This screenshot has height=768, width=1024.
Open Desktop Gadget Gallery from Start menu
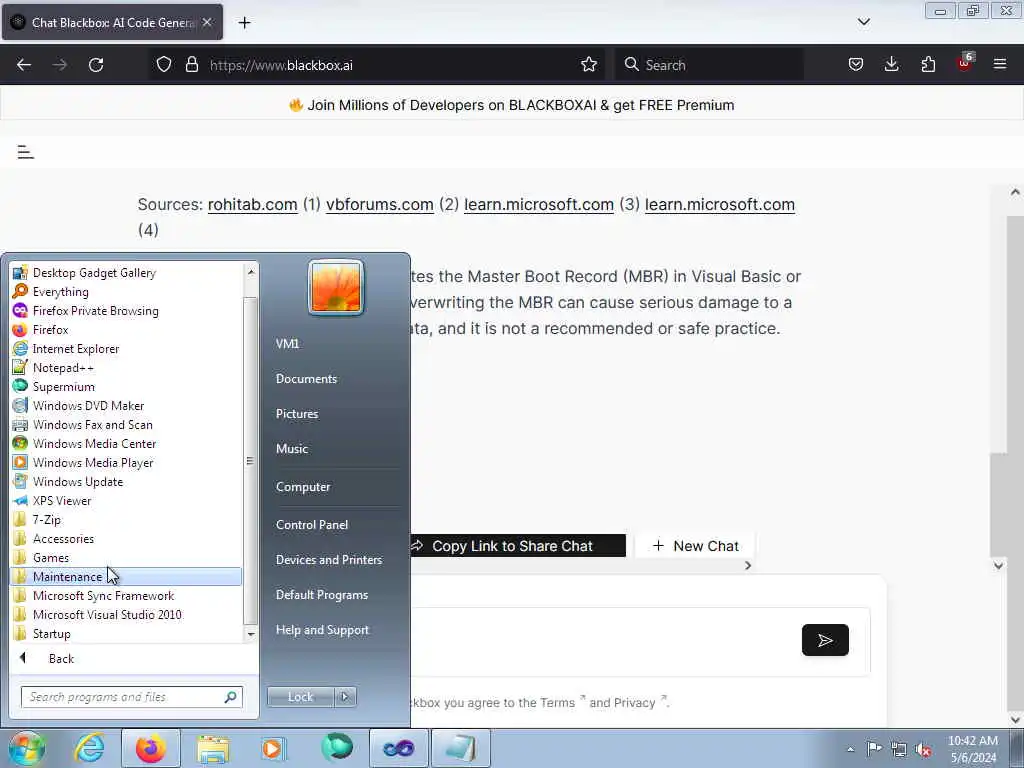pyautogui.click(x=94, y=272)
